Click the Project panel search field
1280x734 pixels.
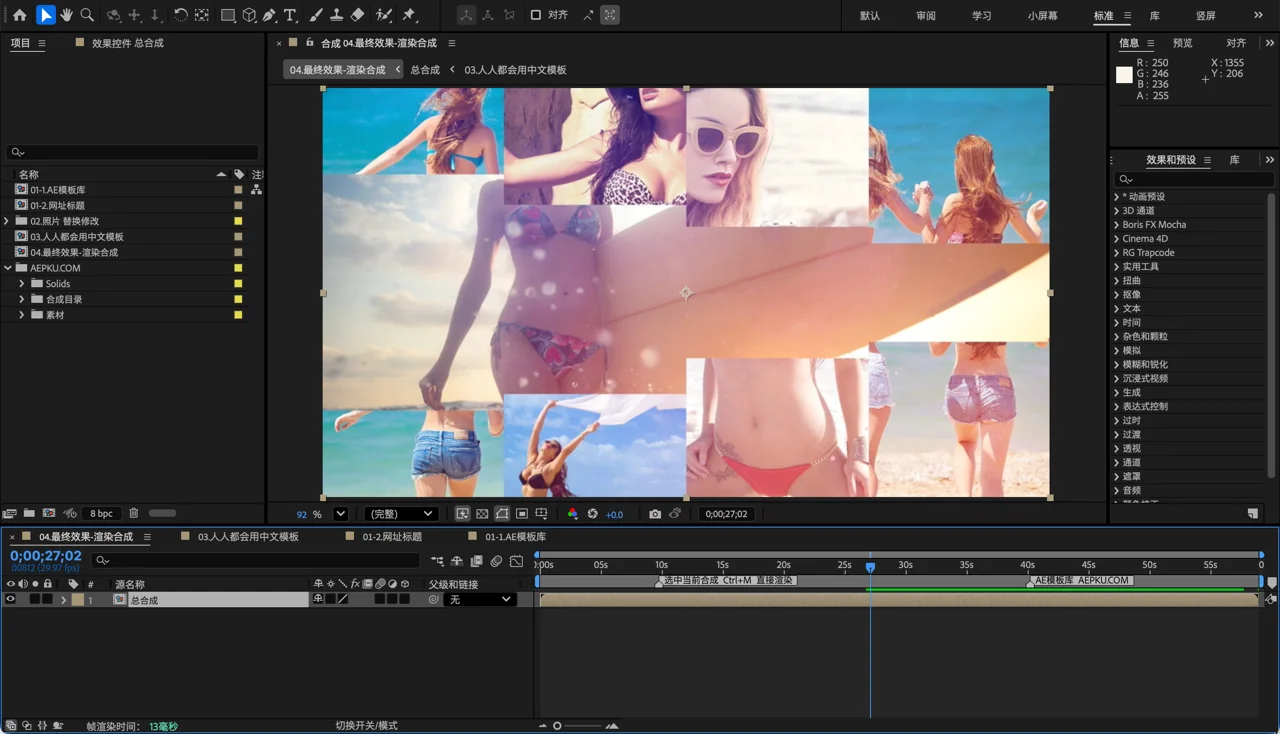(x=133, y=152)
